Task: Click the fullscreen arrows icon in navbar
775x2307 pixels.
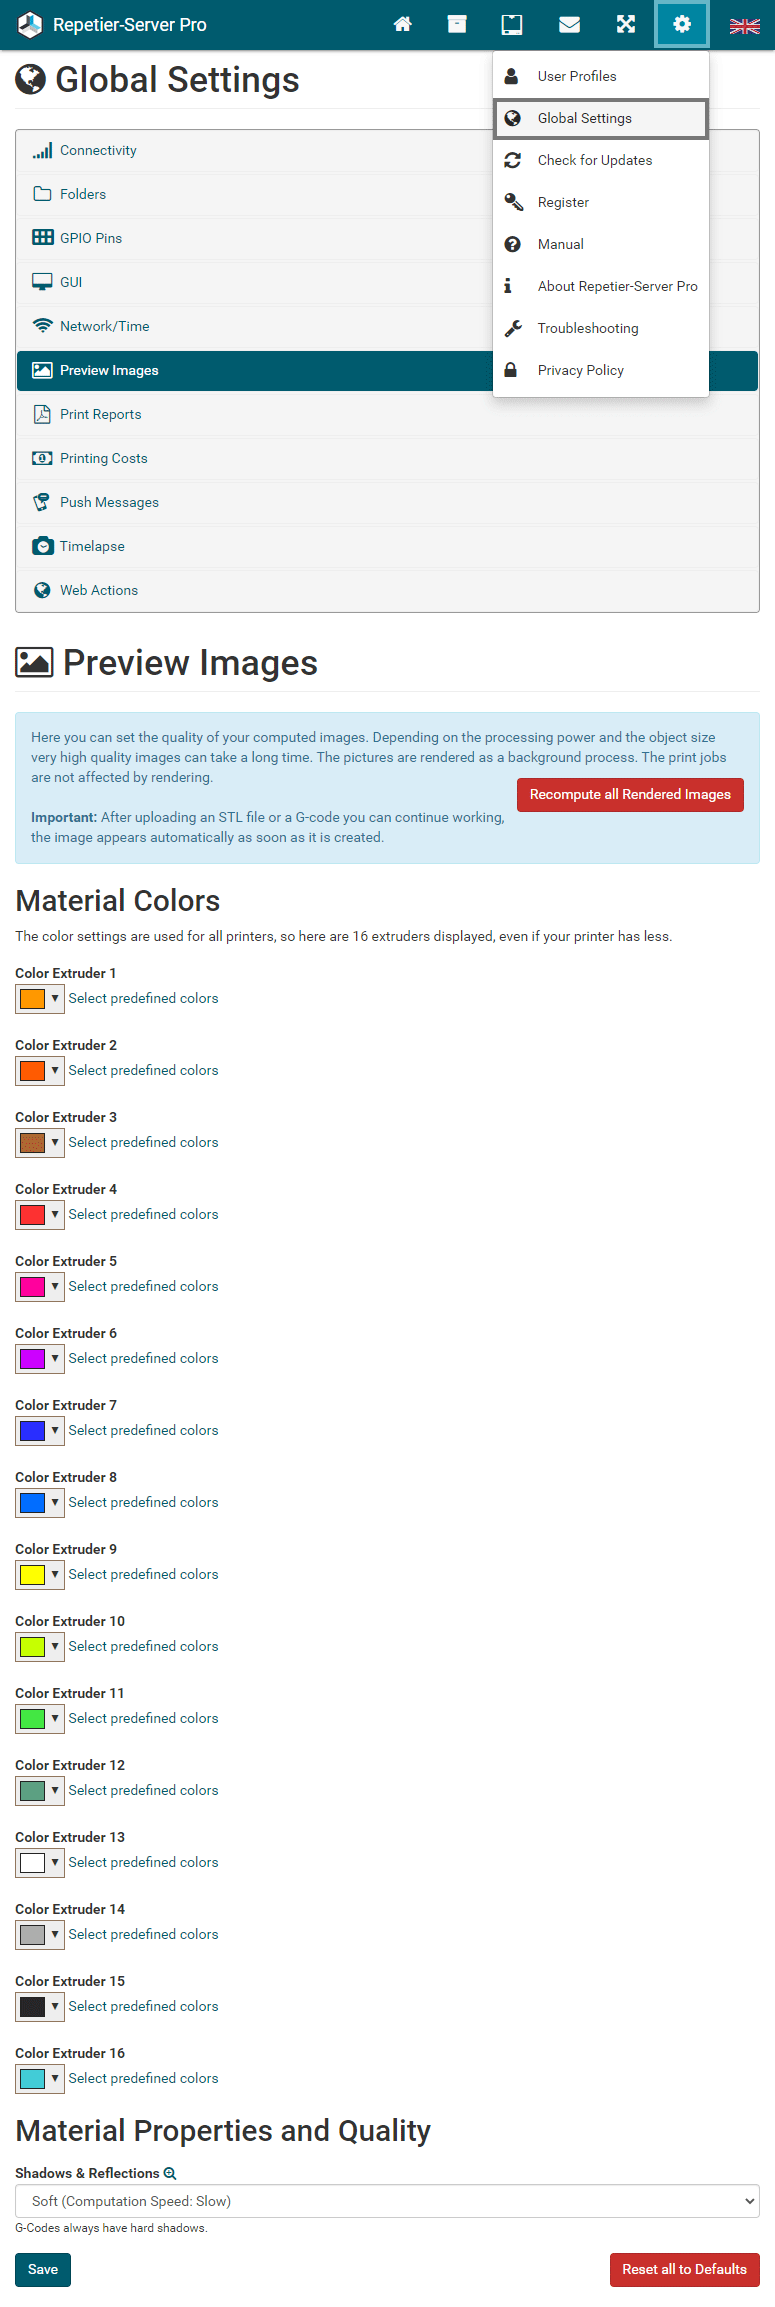Action: pyautogui.click(x=626, y=25)
